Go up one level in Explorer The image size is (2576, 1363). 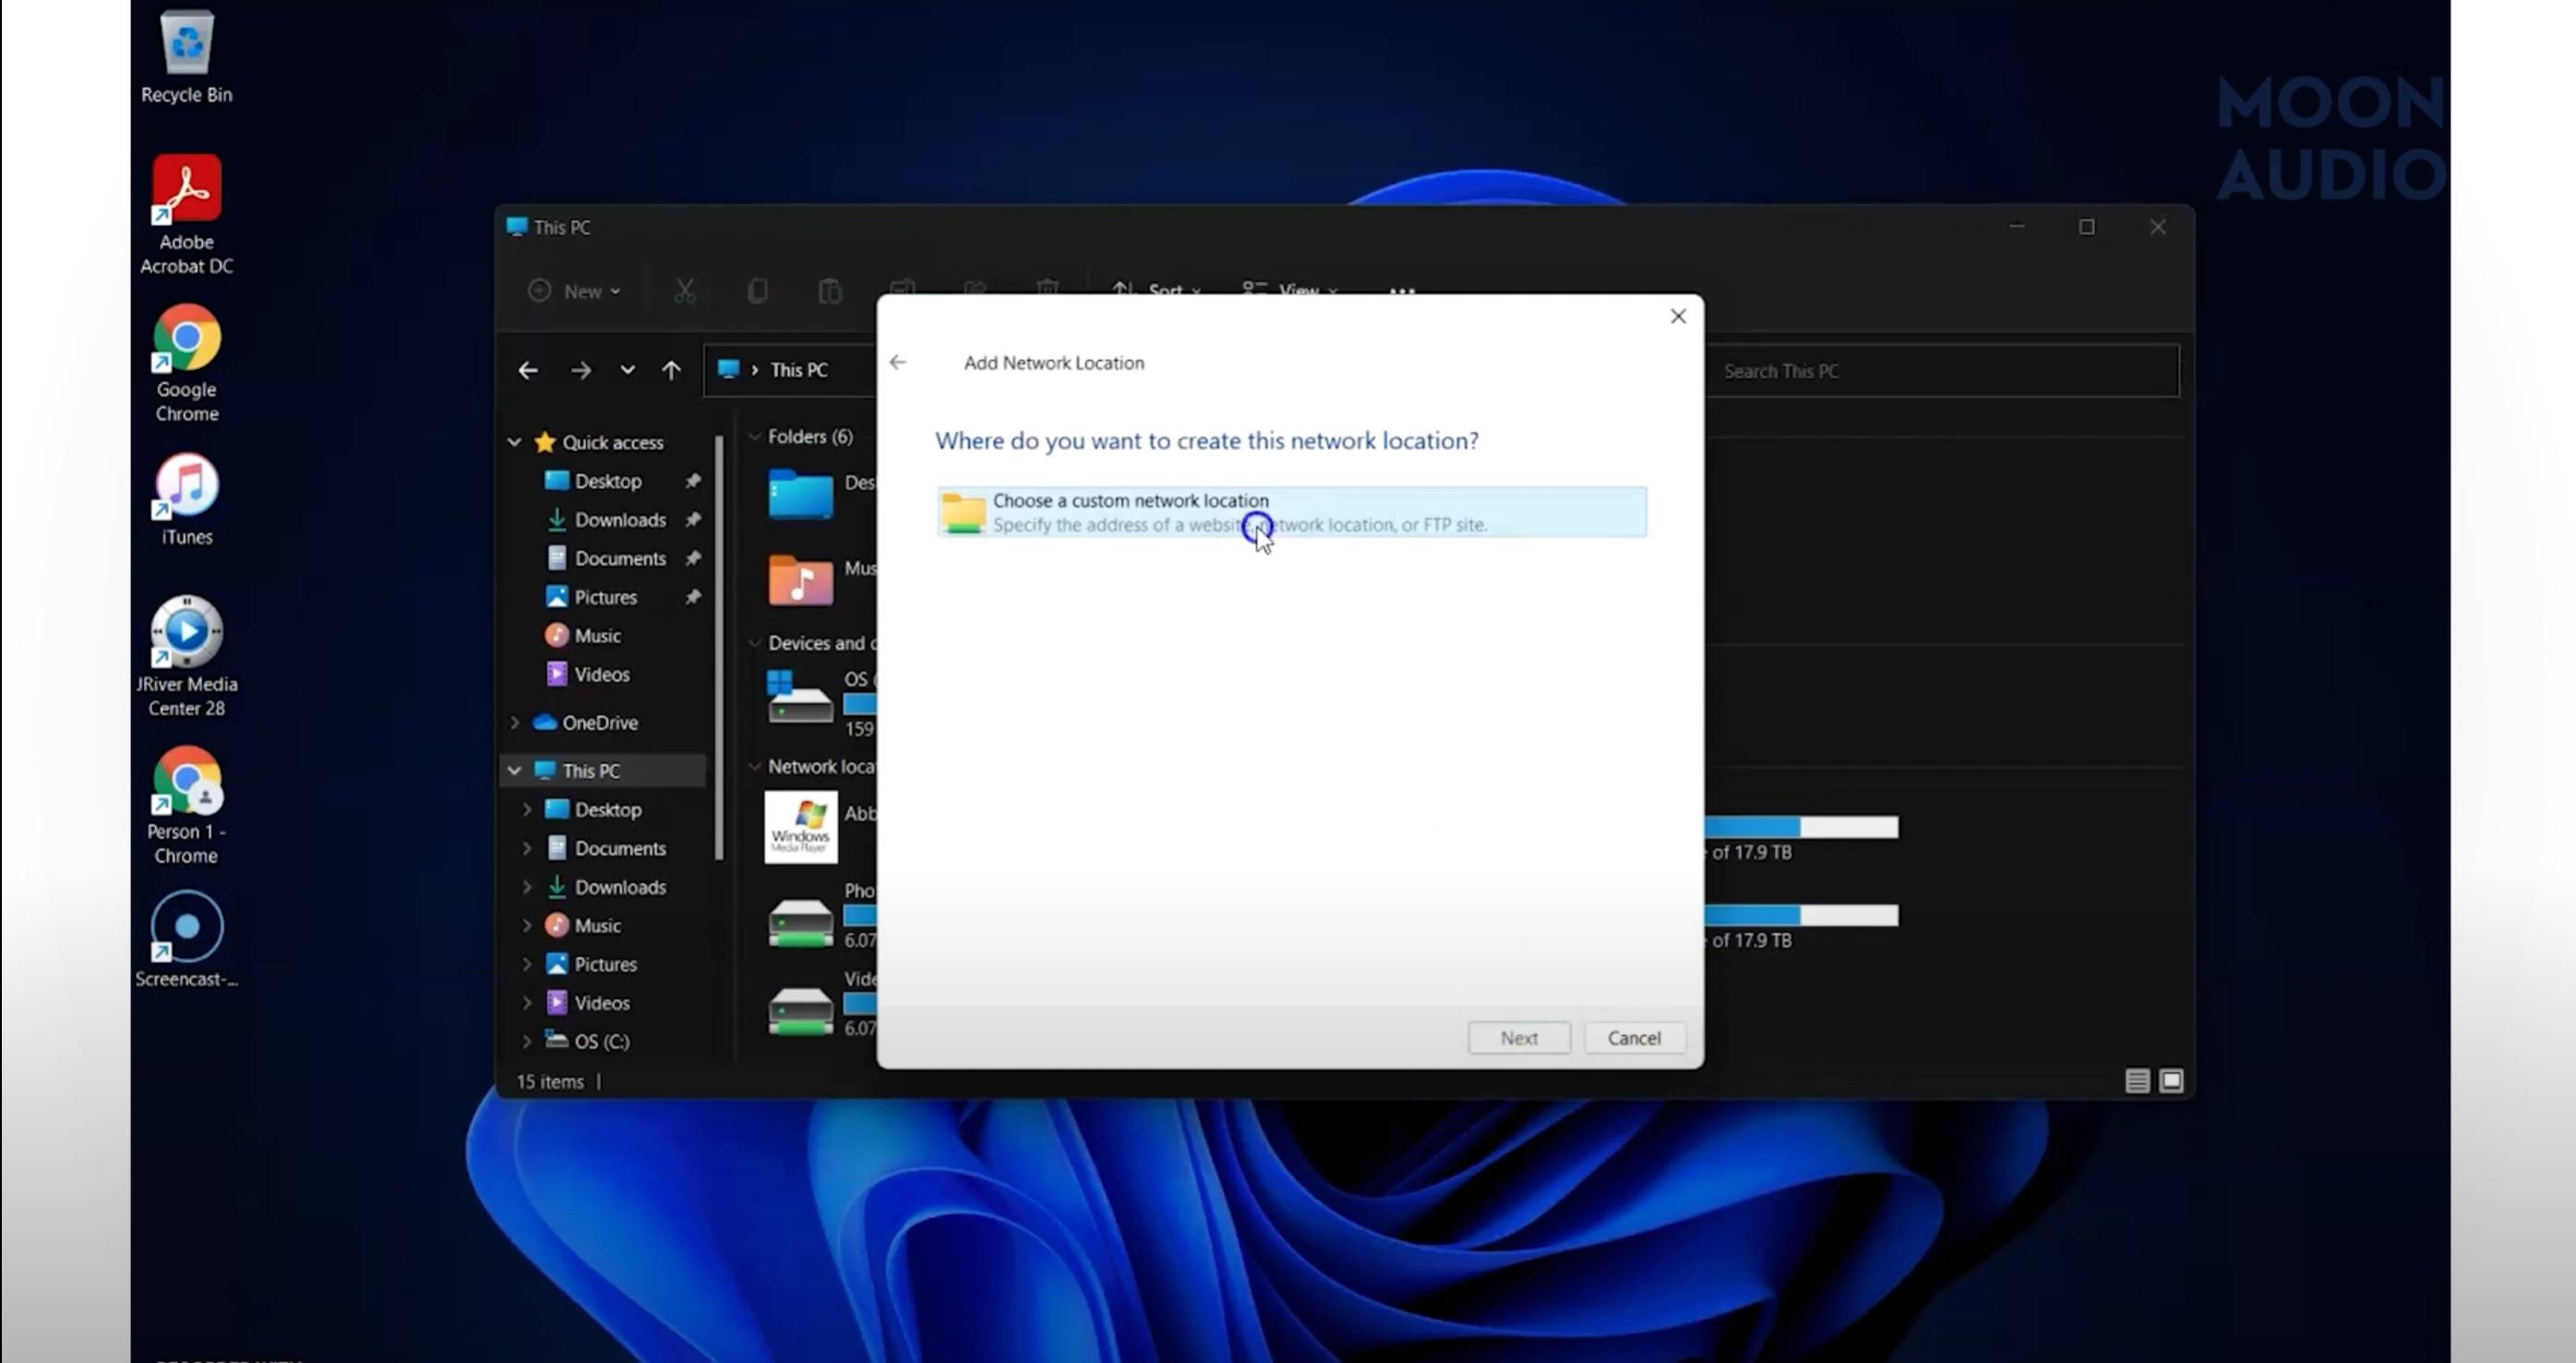671,370
